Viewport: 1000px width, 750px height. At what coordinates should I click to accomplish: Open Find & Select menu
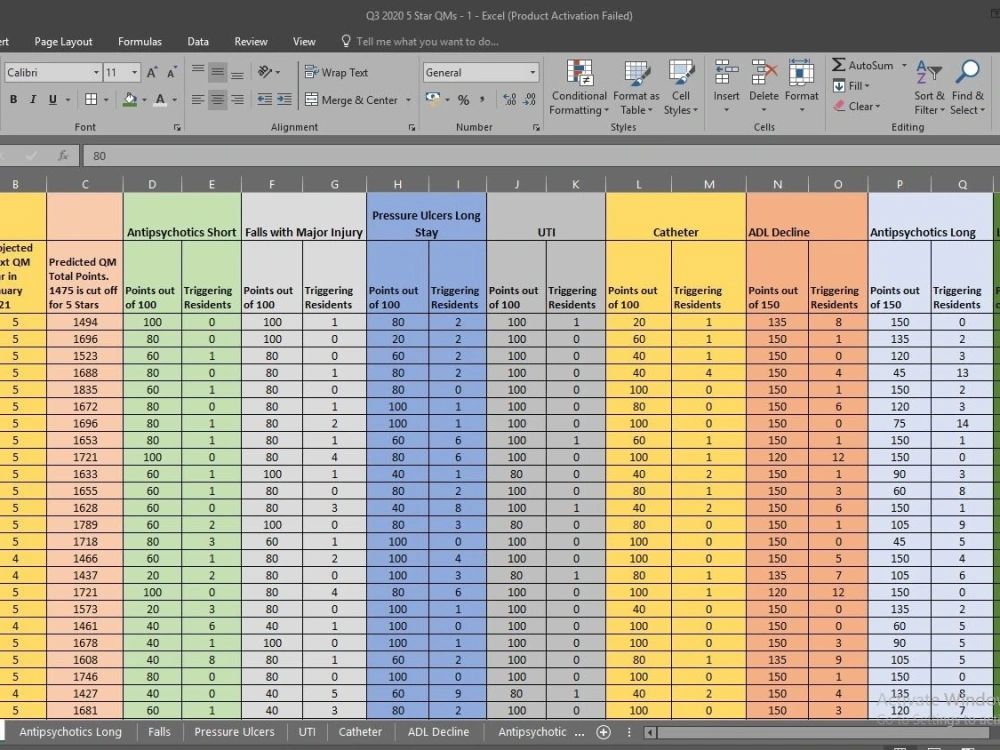967,87
